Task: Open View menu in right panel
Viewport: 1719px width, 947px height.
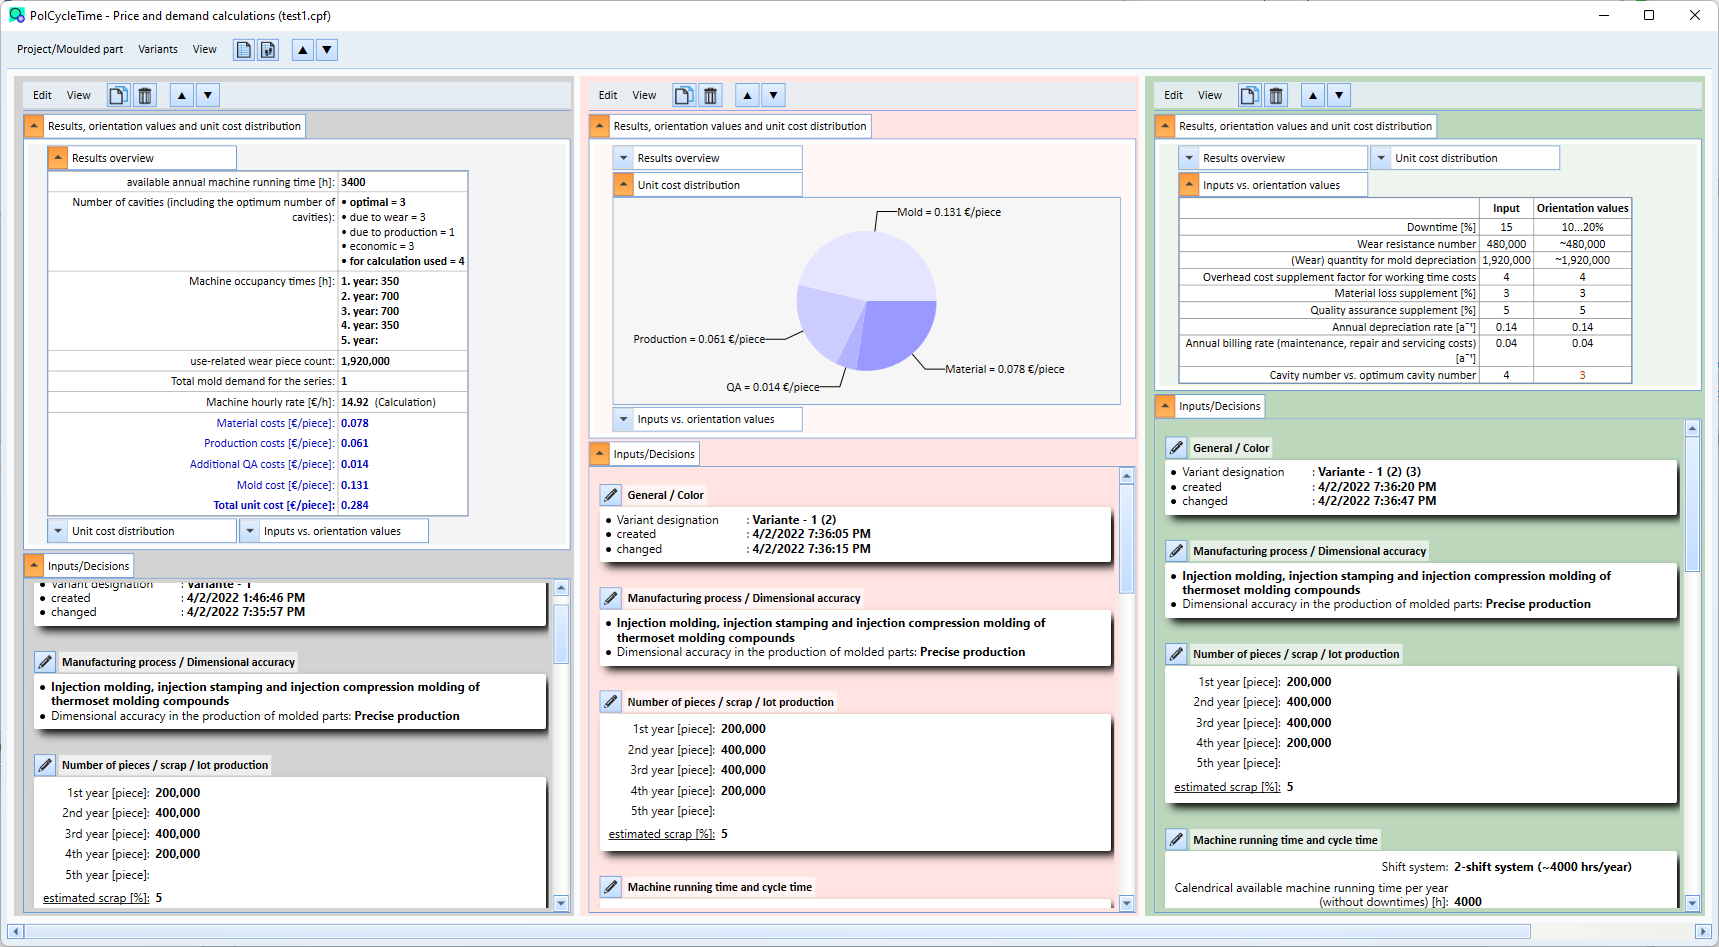Action: pyautogui.click(x=1210, y=96)
